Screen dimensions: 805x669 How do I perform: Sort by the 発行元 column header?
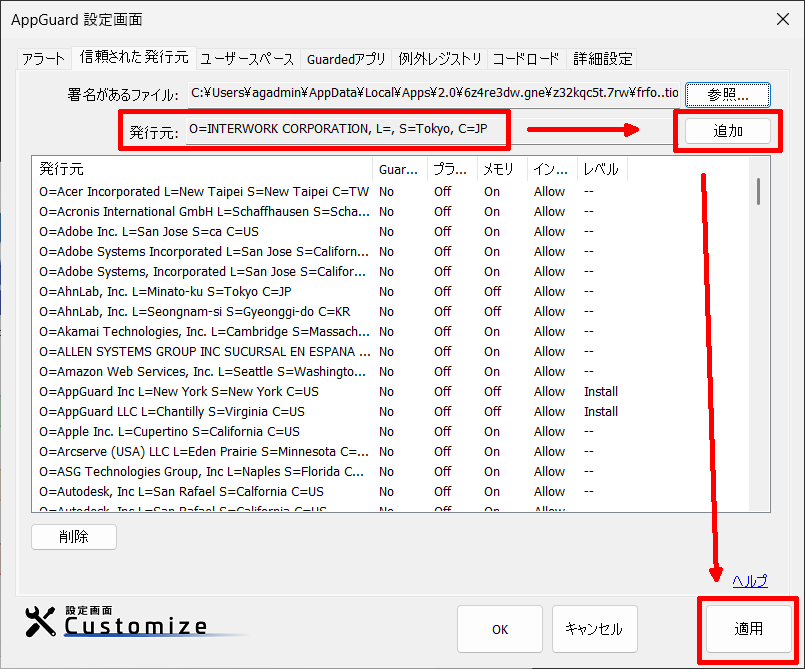[x=203, y=169]
